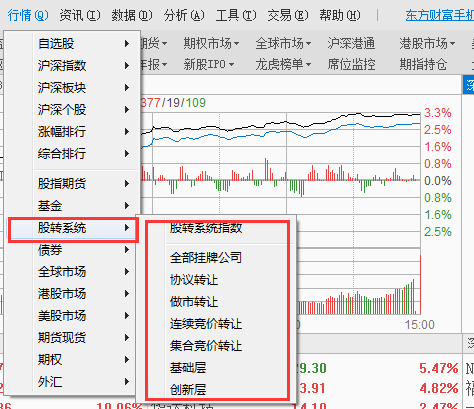The width and height of the screenshot is (474, 409).
Task: Open the 行情(Q) menu
Action: coord(28,15)
